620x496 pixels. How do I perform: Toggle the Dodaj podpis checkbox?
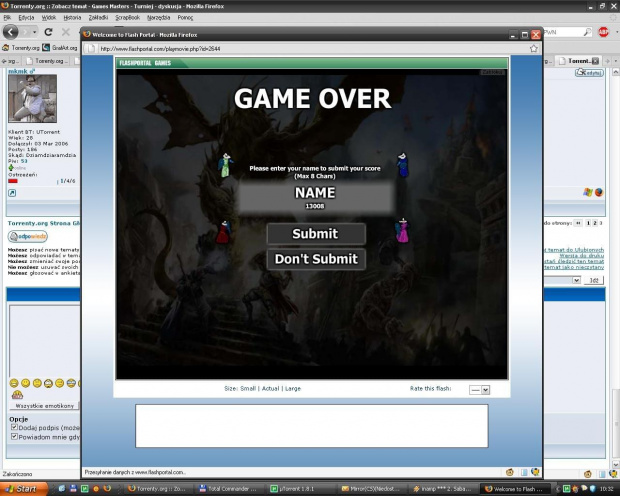click(14, 427)
